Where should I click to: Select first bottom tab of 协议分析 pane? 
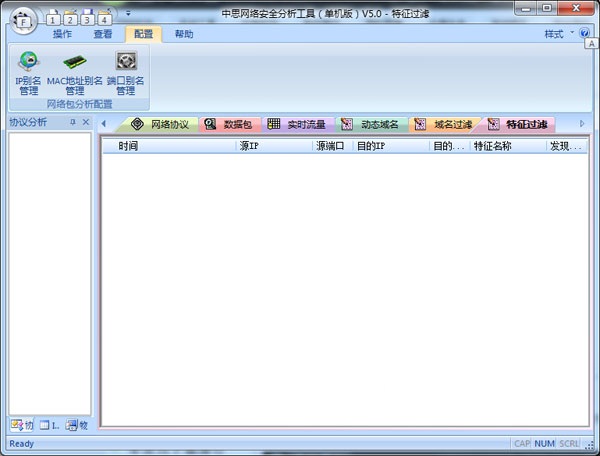click(22, 425)
